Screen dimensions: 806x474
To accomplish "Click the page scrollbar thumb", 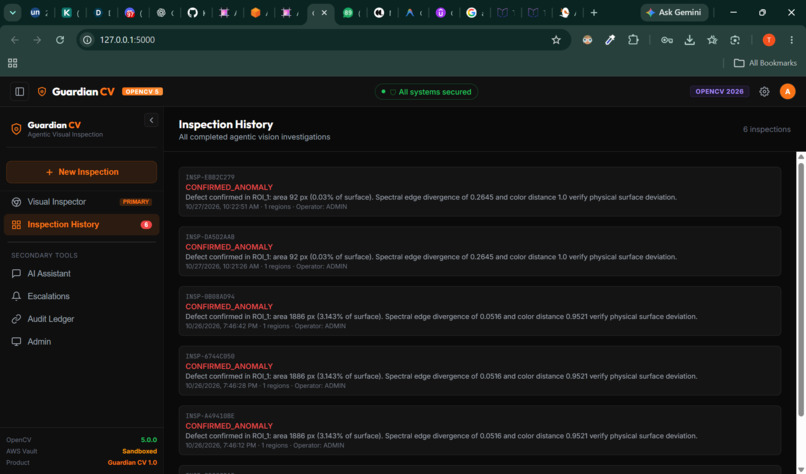I will click(800, 289).
